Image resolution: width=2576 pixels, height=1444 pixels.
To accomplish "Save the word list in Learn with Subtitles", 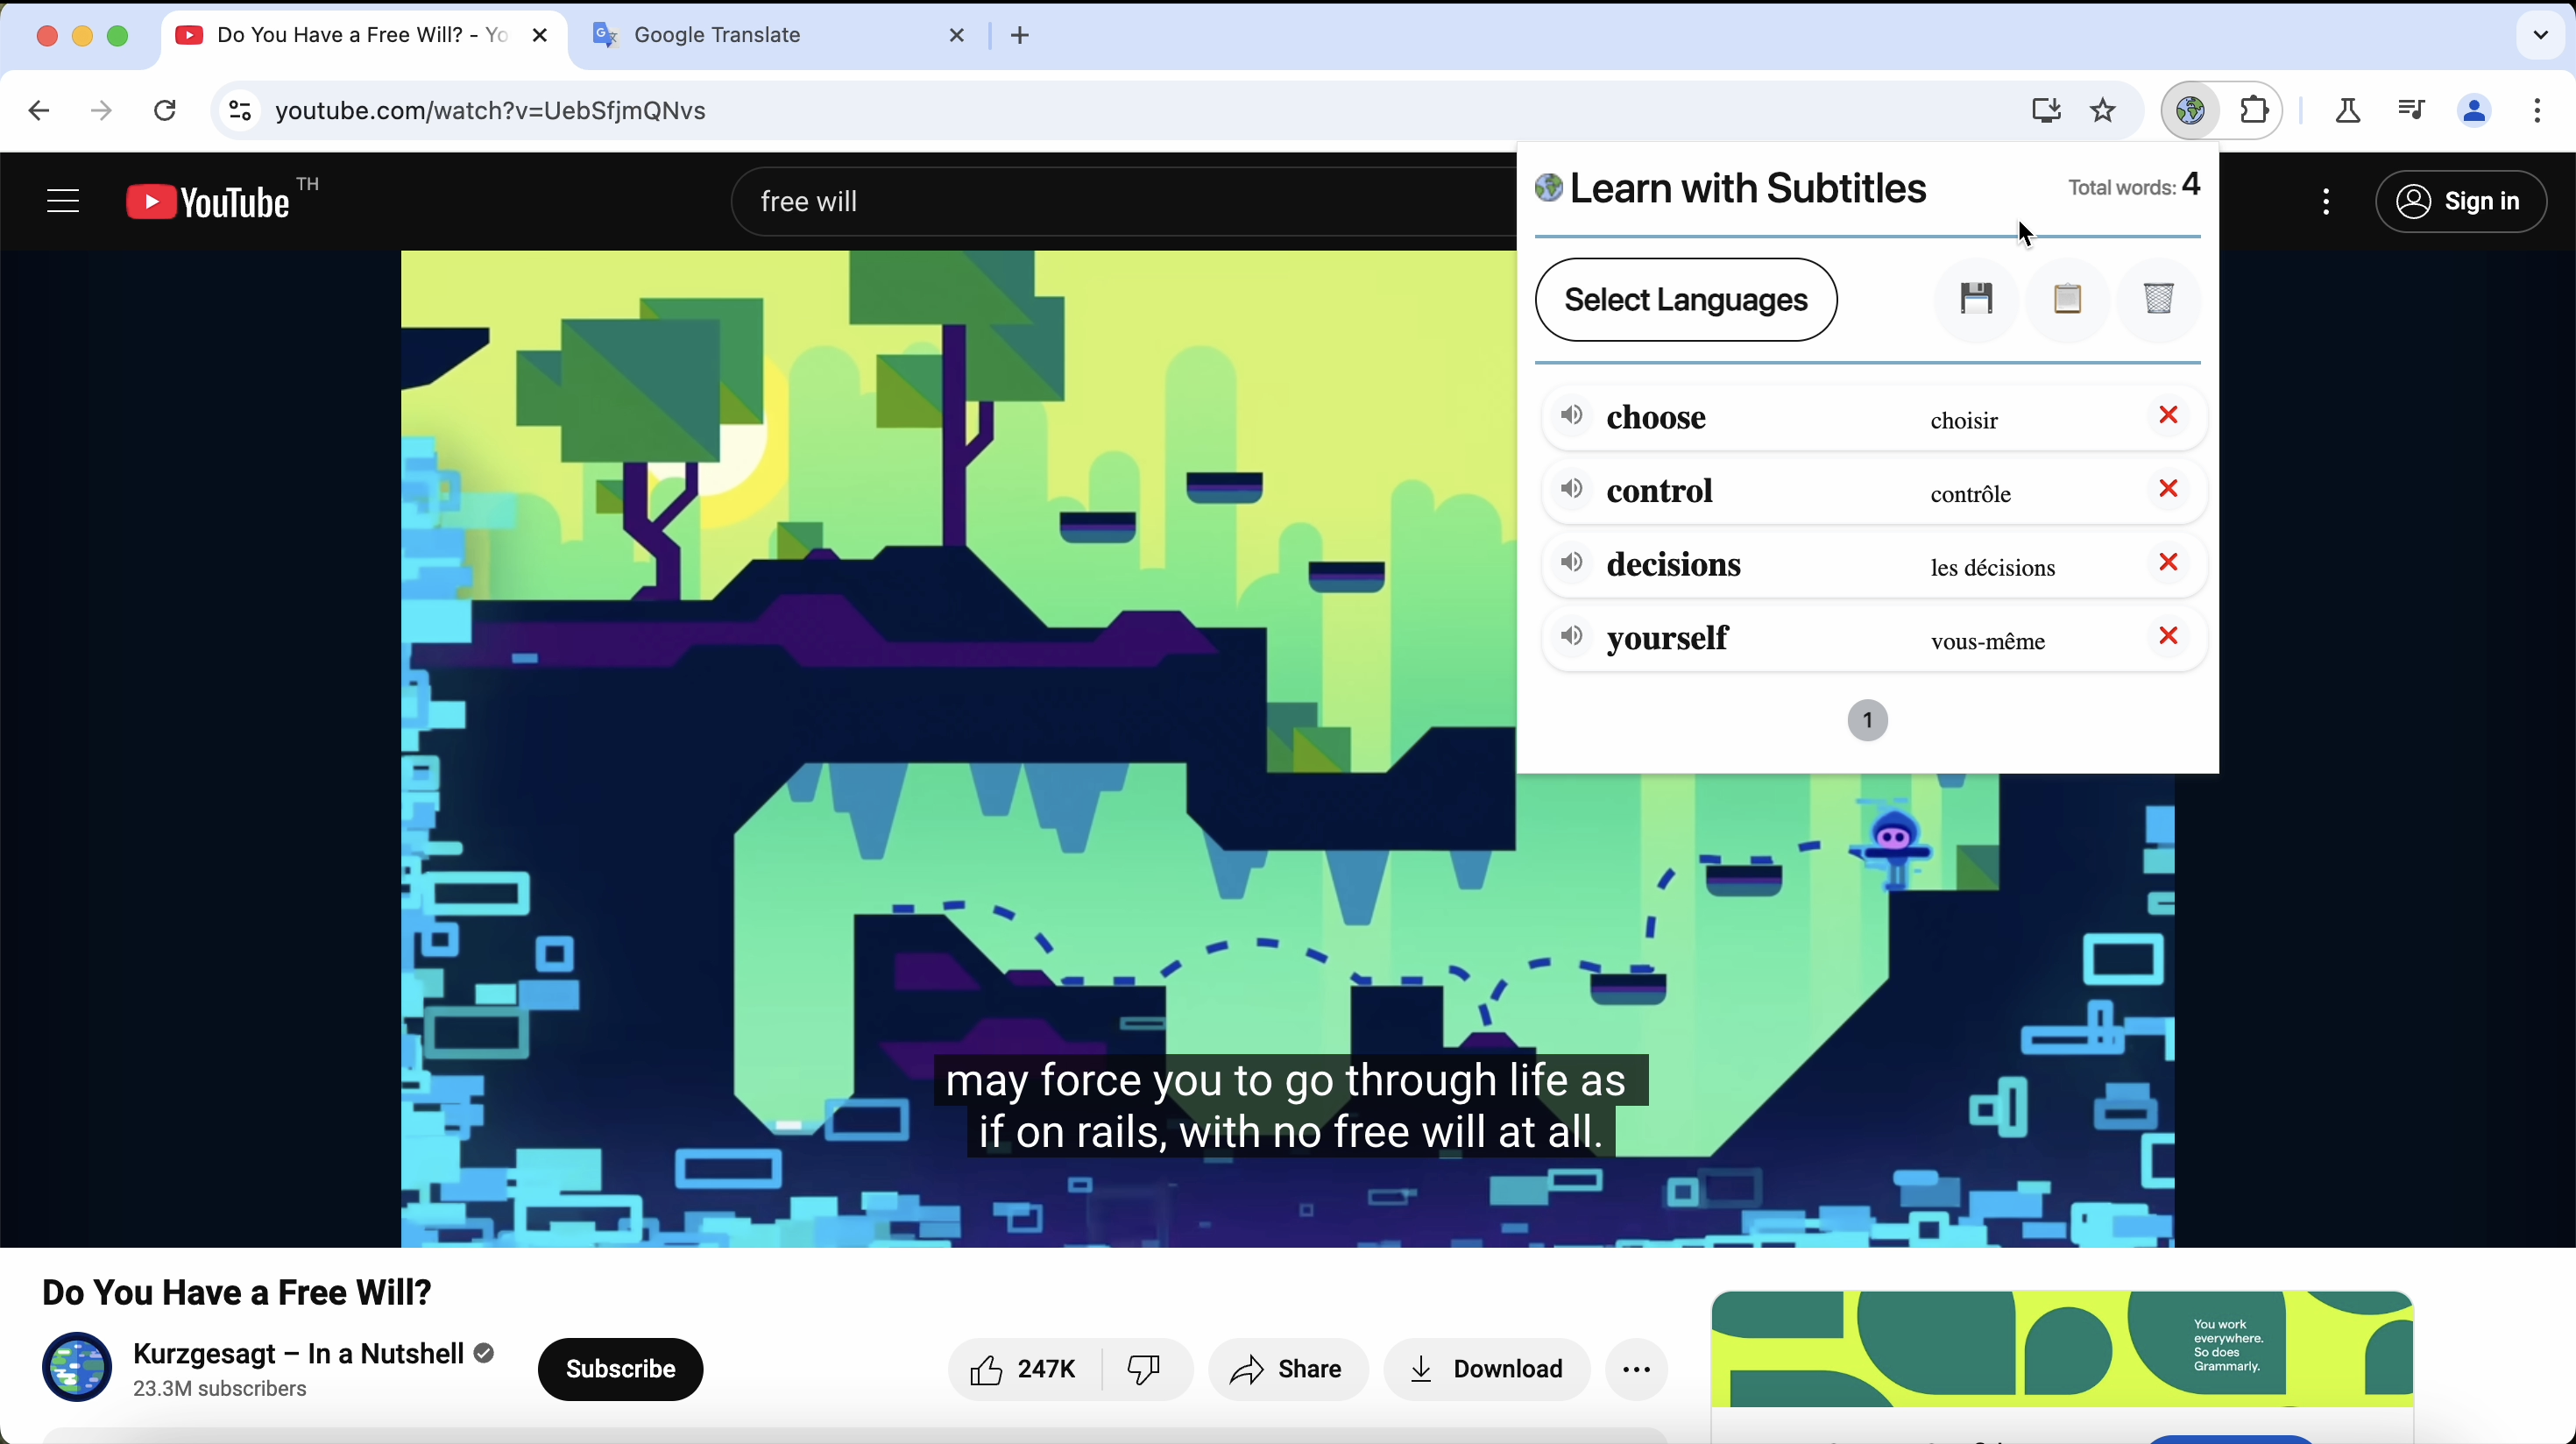I will pos(1977,299).
